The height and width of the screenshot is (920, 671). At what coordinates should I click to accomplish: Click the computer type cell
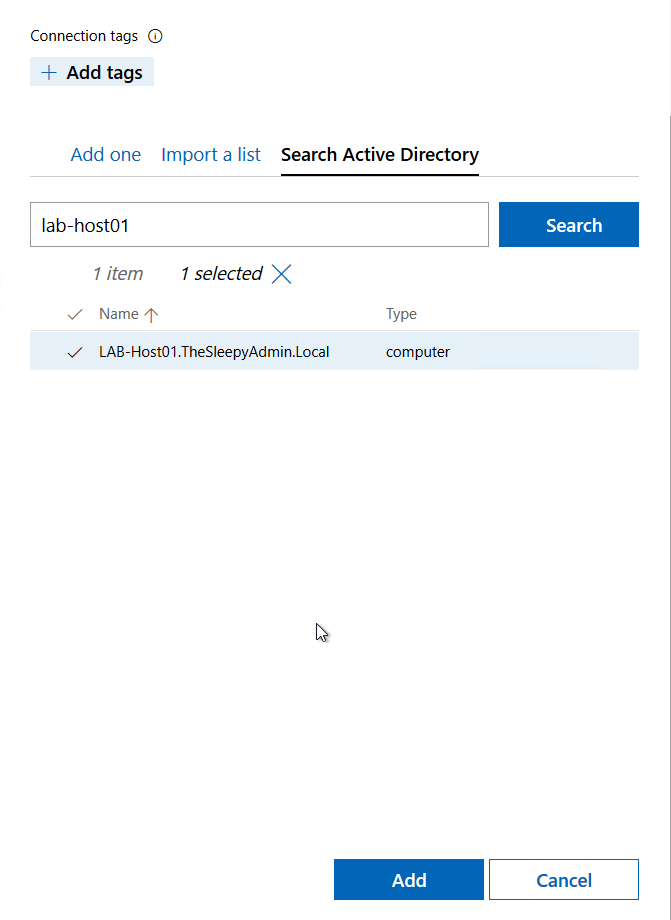coord(418,352)
